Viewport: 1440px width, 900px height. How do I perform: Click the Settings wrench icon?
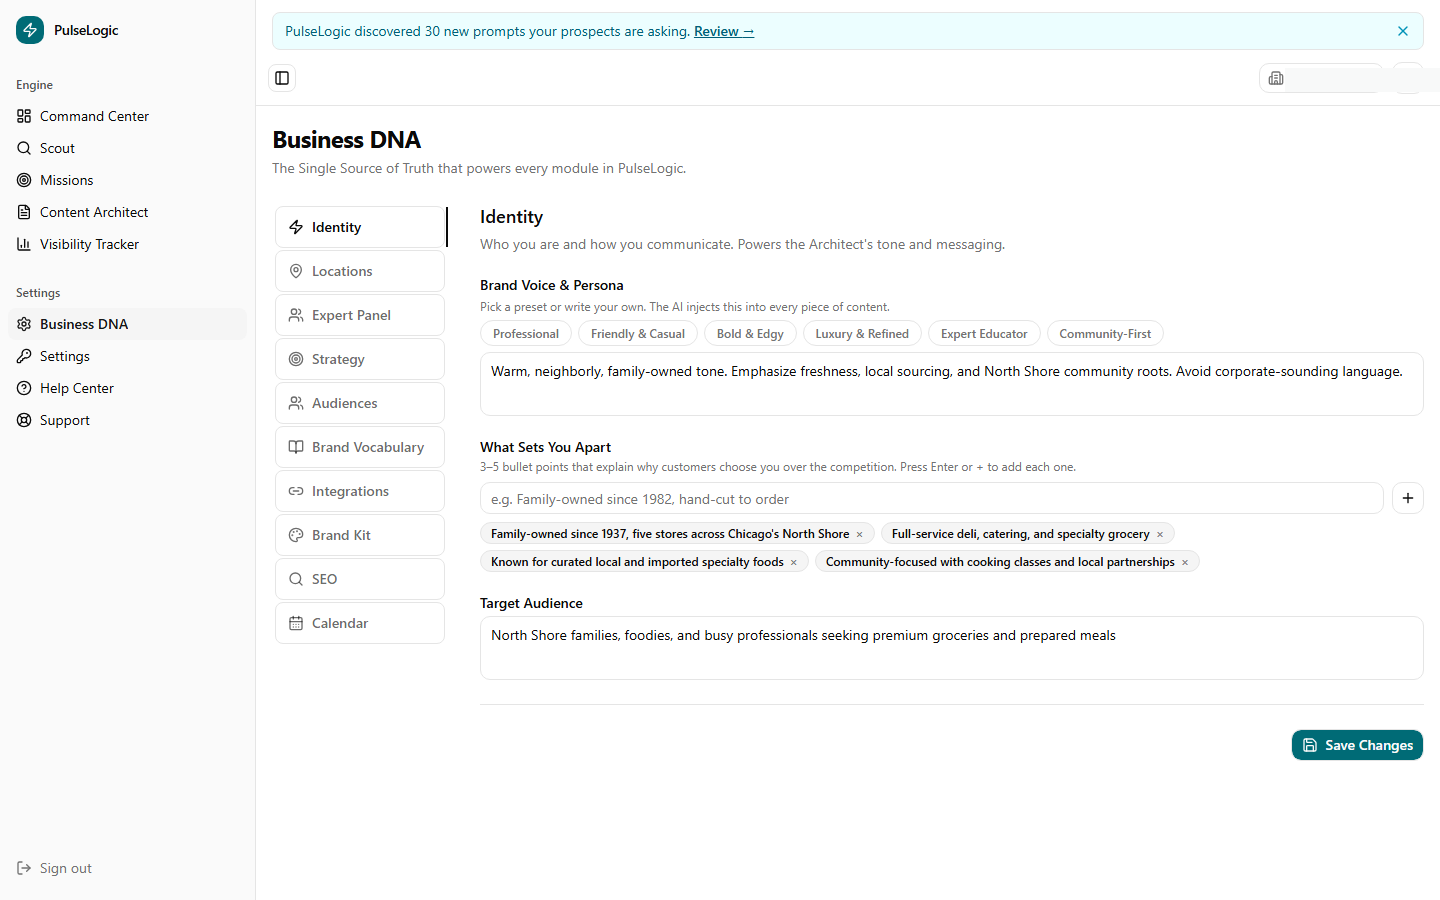24,356
